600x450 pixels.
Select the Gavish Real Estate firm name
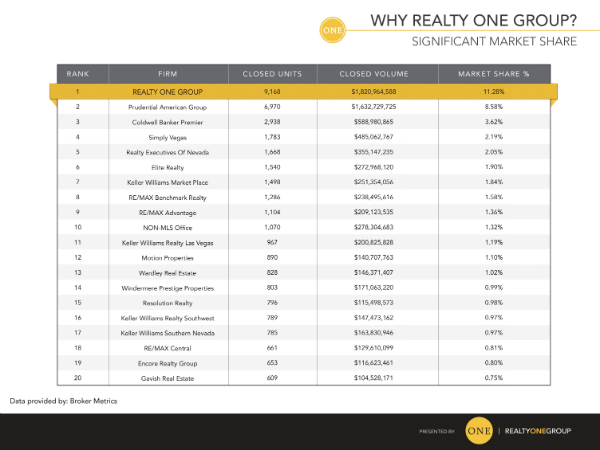pos(168,378)
